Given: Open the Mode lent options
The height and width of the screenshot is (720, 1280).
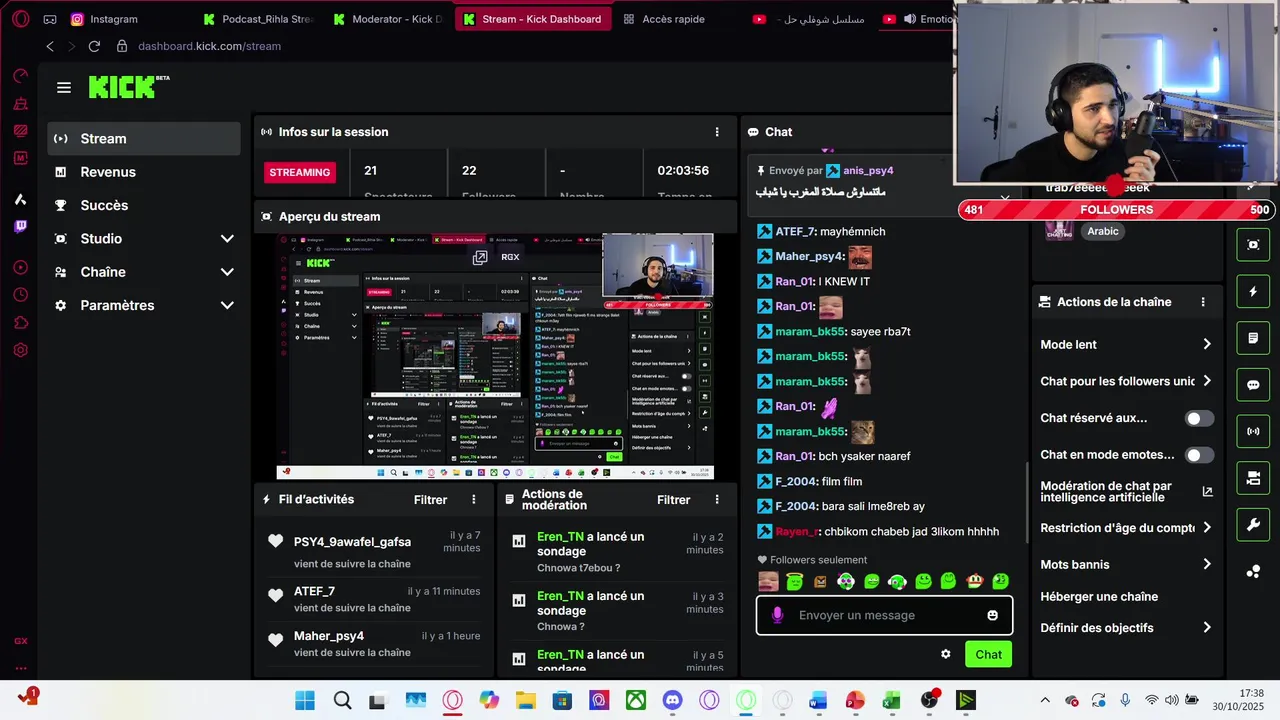Looking at the screenshot, I should pyautogui.click(x=1126, y=344).
